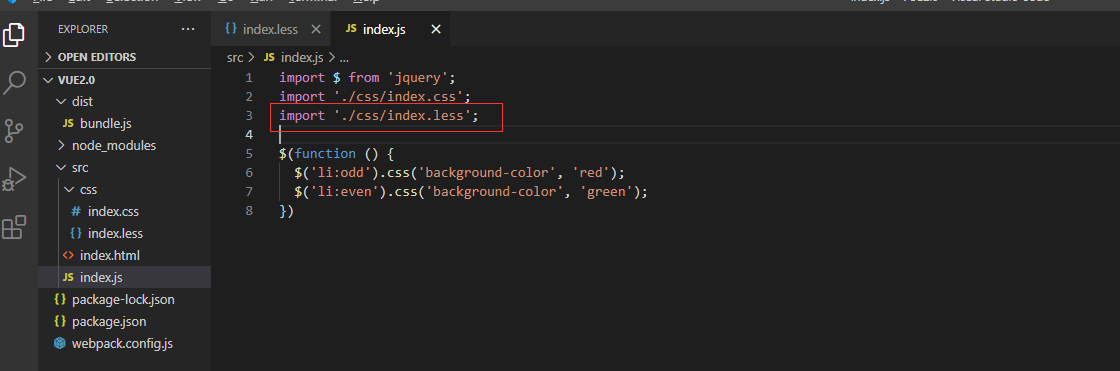The image size is (1120, 371).
Task: Open the Source Control view
Action: pos(14,131)
